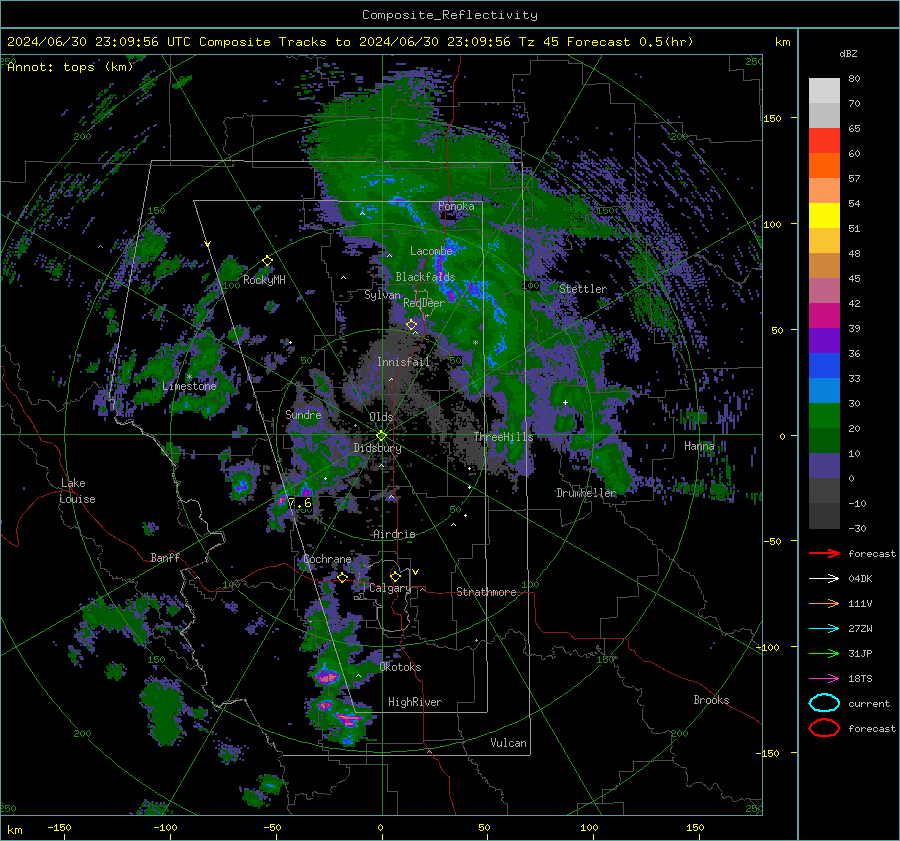
Task: Click the Innisfail city label
Action: pyautogui.click(x=403, y=362)
